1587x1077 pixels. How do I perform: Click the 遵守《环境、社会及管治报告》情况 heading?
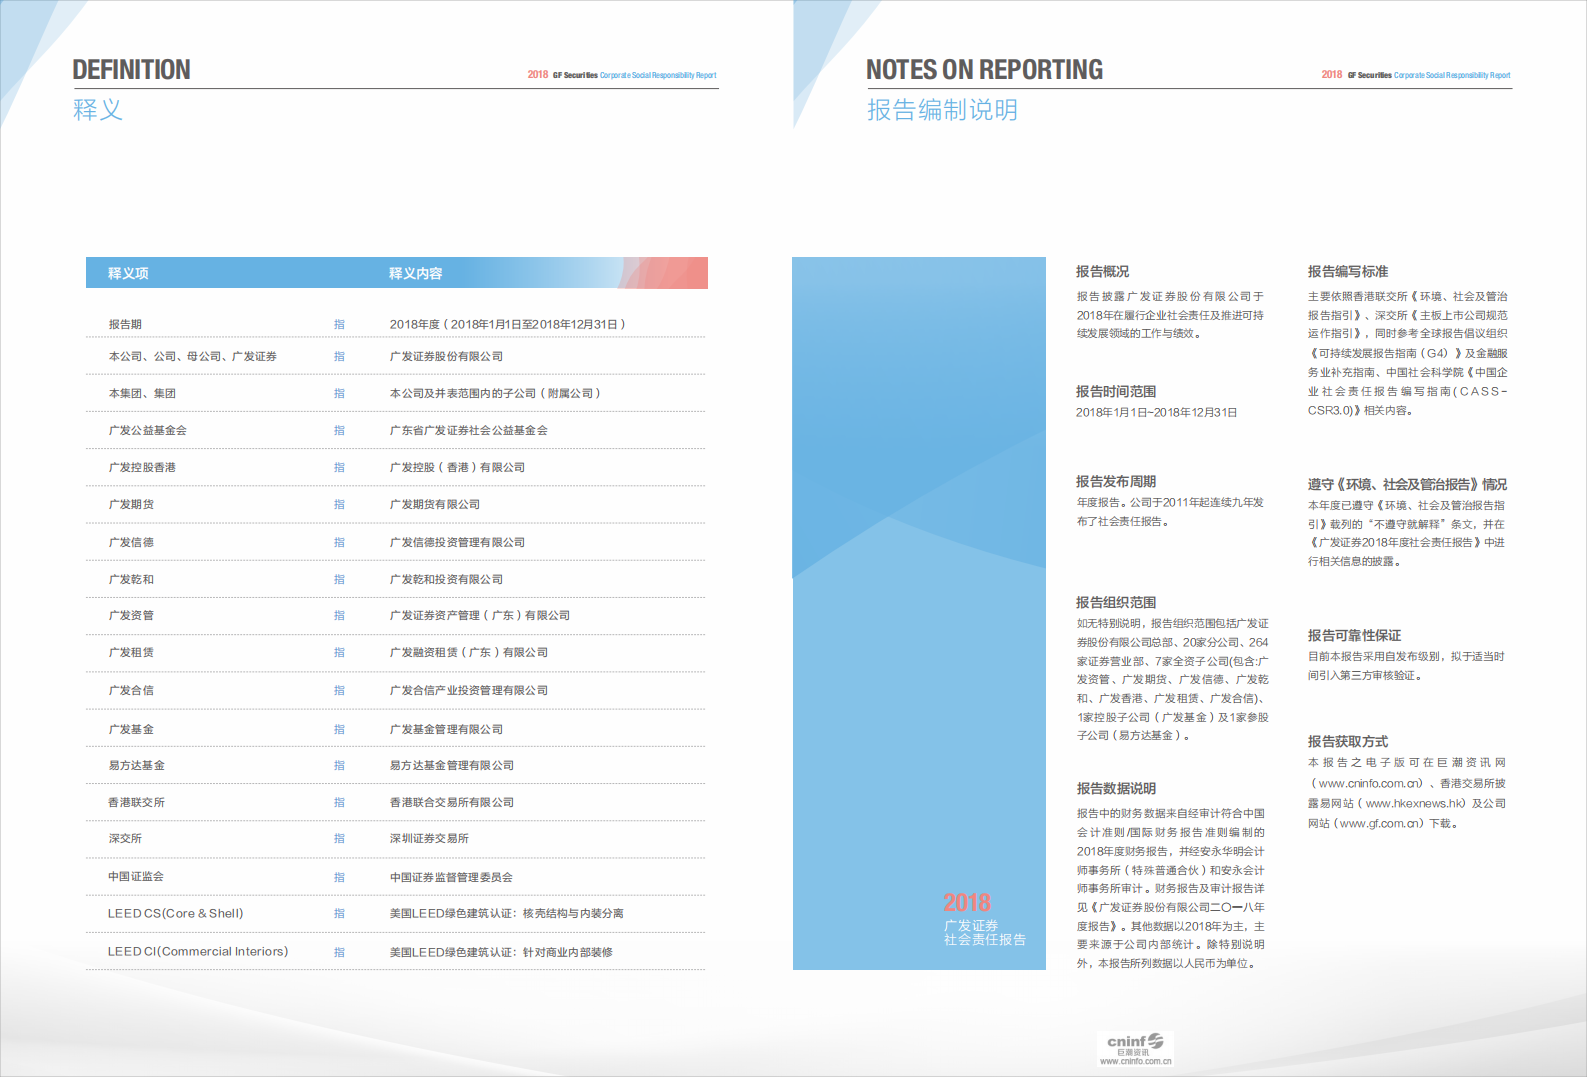point(1407,484)
